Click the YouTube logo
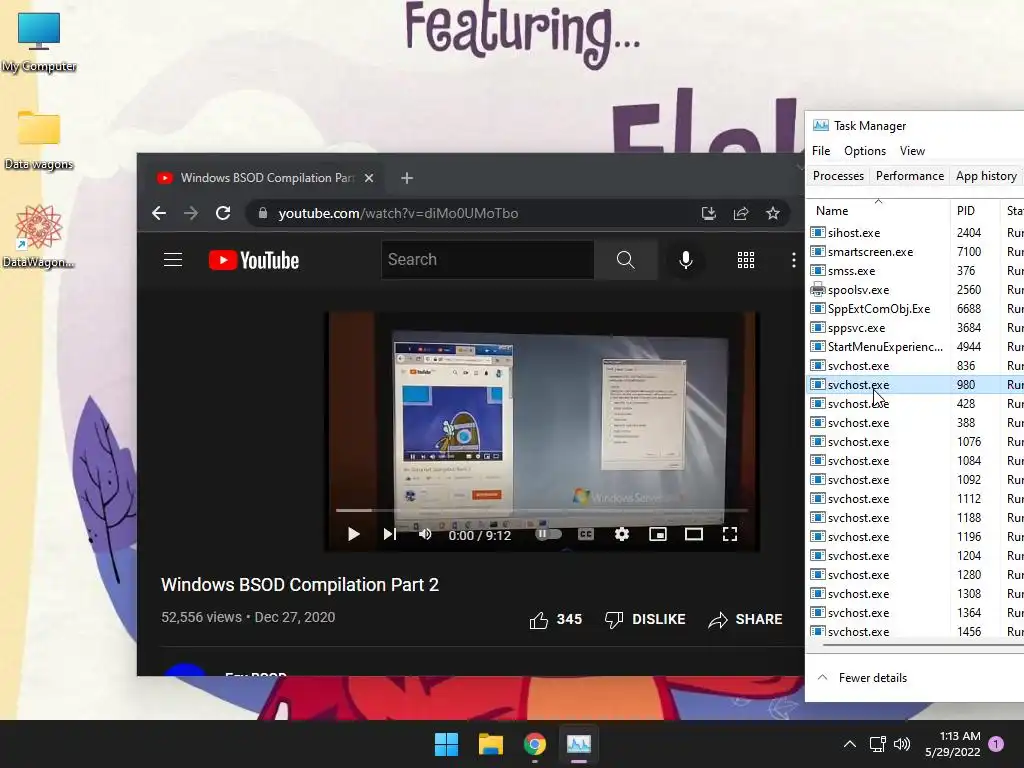This screenshot has width=1024, height=768. point(254,260)
